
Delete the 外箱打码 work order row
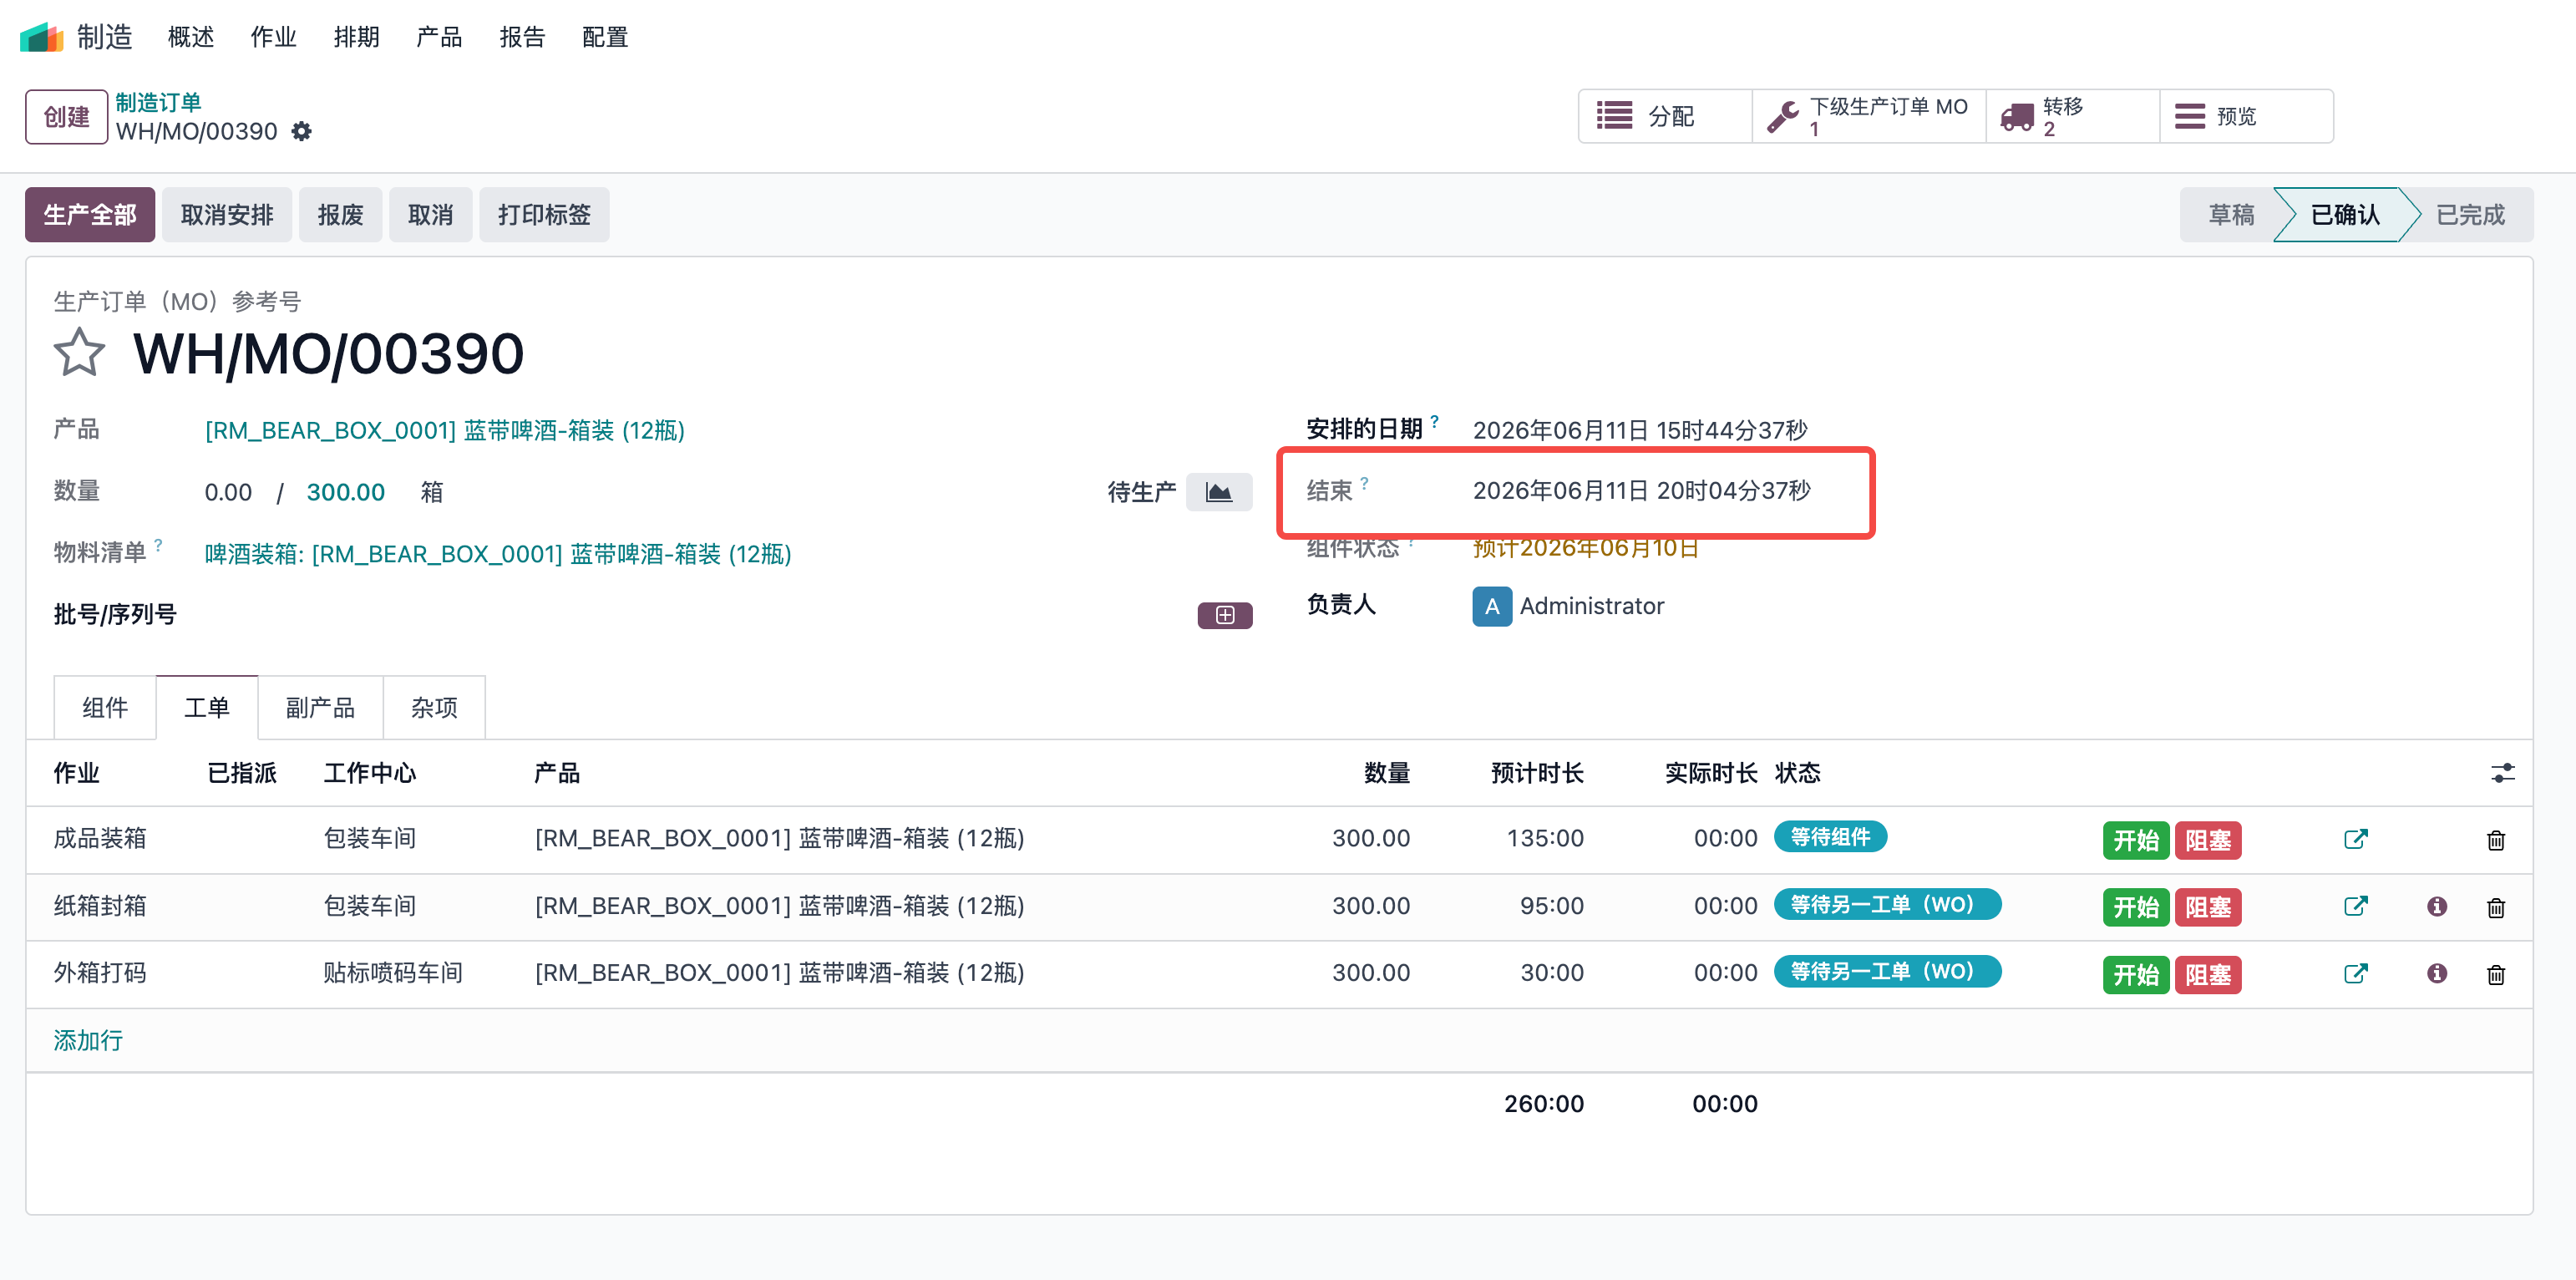click(x=2496, y=974)
